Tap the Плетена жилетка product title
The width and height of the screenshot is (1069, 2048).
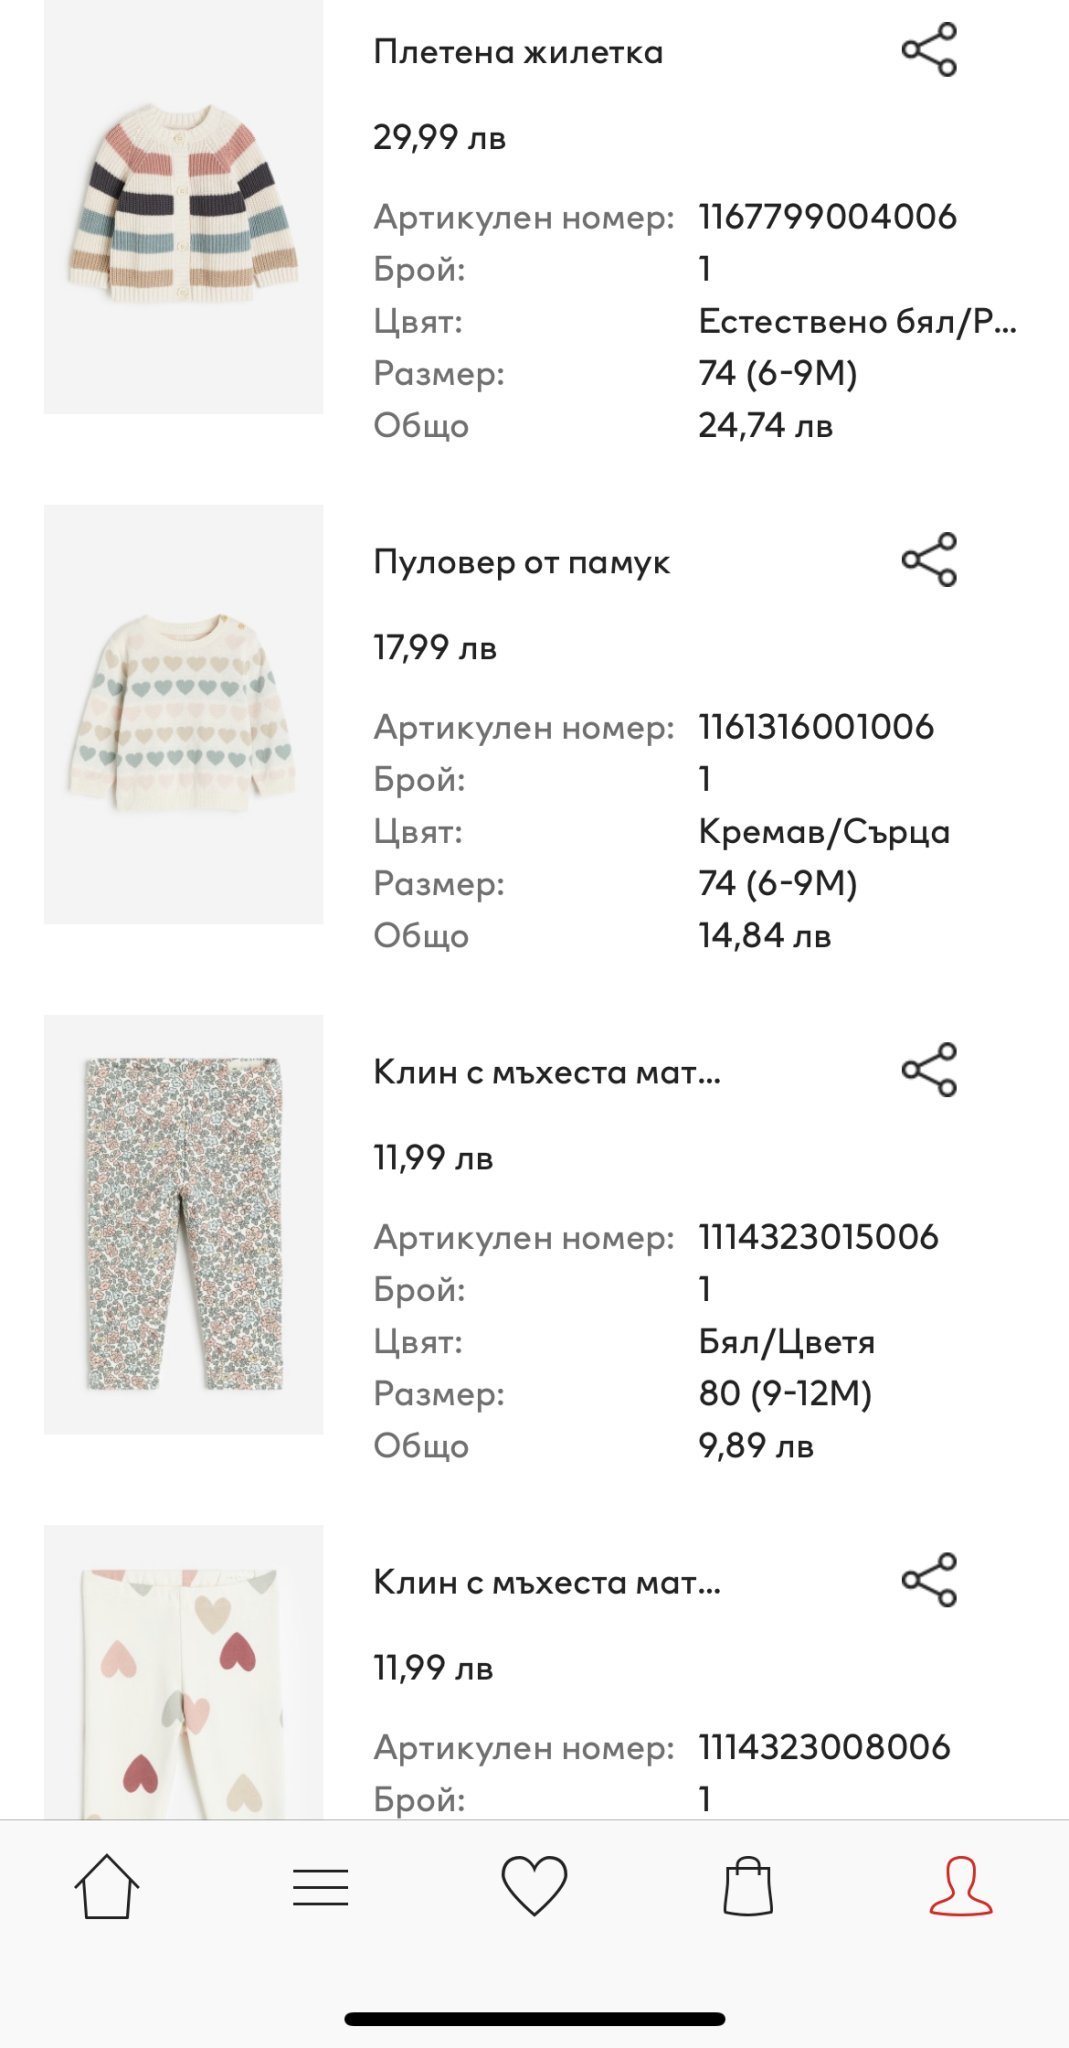[x=518, y=52]
